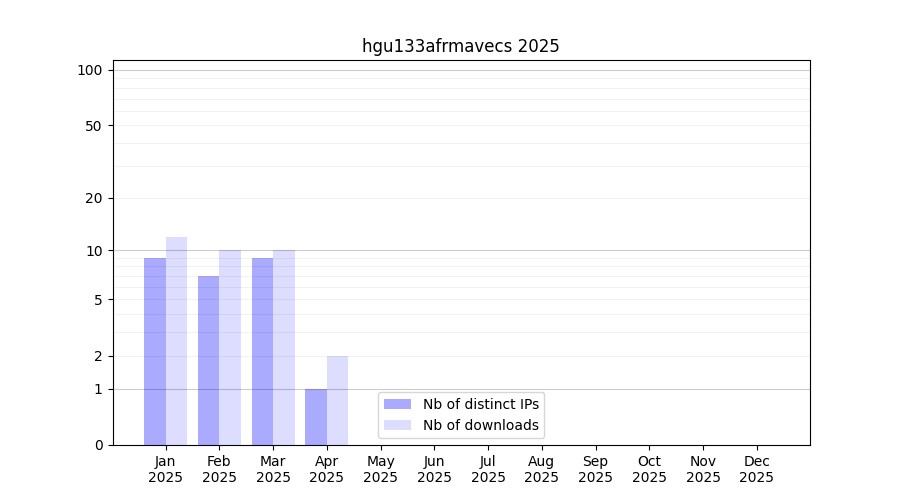
Task: Select the Feb 2025 distinct IPs bar
Action: [x=208, y=360]
